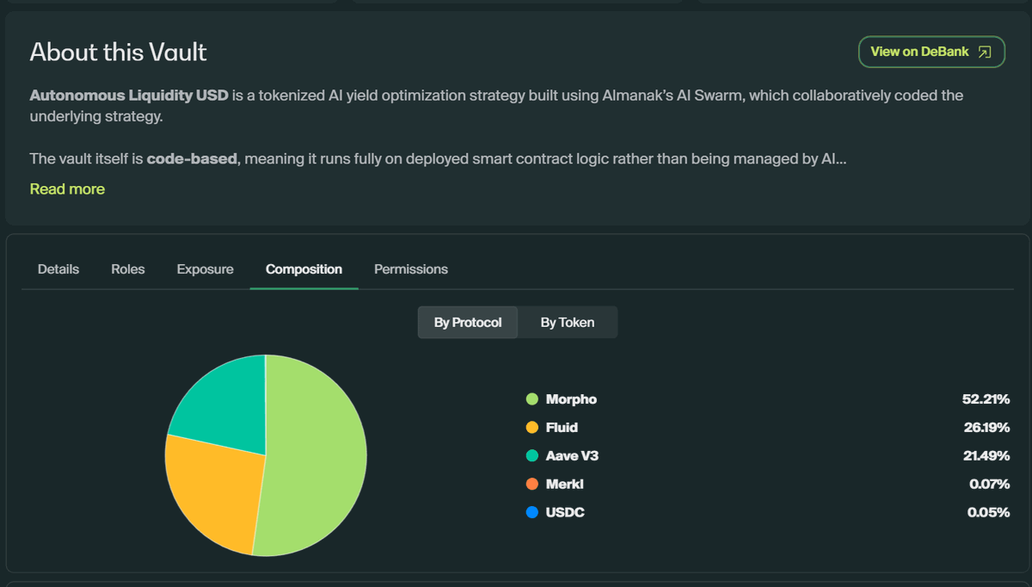Click the yellow Fluid legend dot
1032x587 pixels.
(532, 427)
